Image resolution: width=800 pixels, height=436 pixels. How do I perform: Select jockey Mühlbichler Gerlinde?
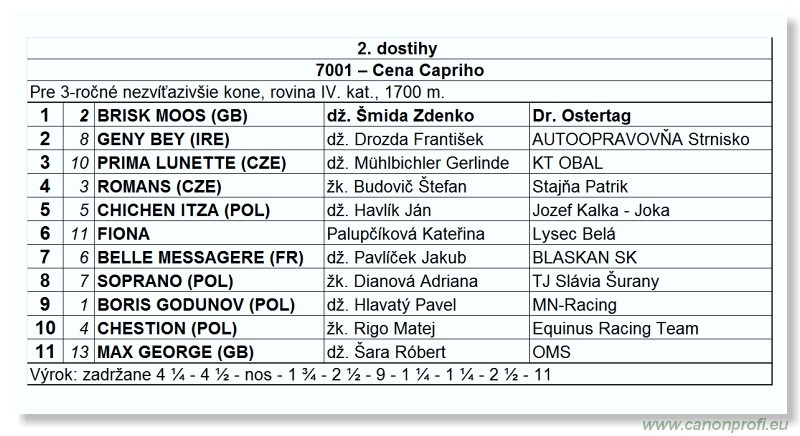point(417,162)
